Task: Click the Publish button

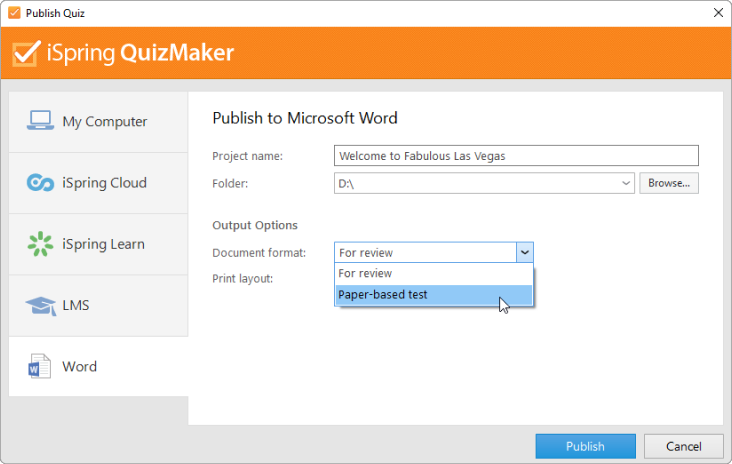Action: (585, 446)
